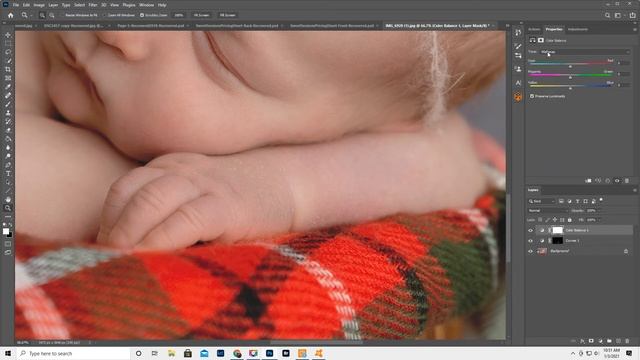640x360 pixels.
Task: Click Type here to search box
Action: pos(73,353)
